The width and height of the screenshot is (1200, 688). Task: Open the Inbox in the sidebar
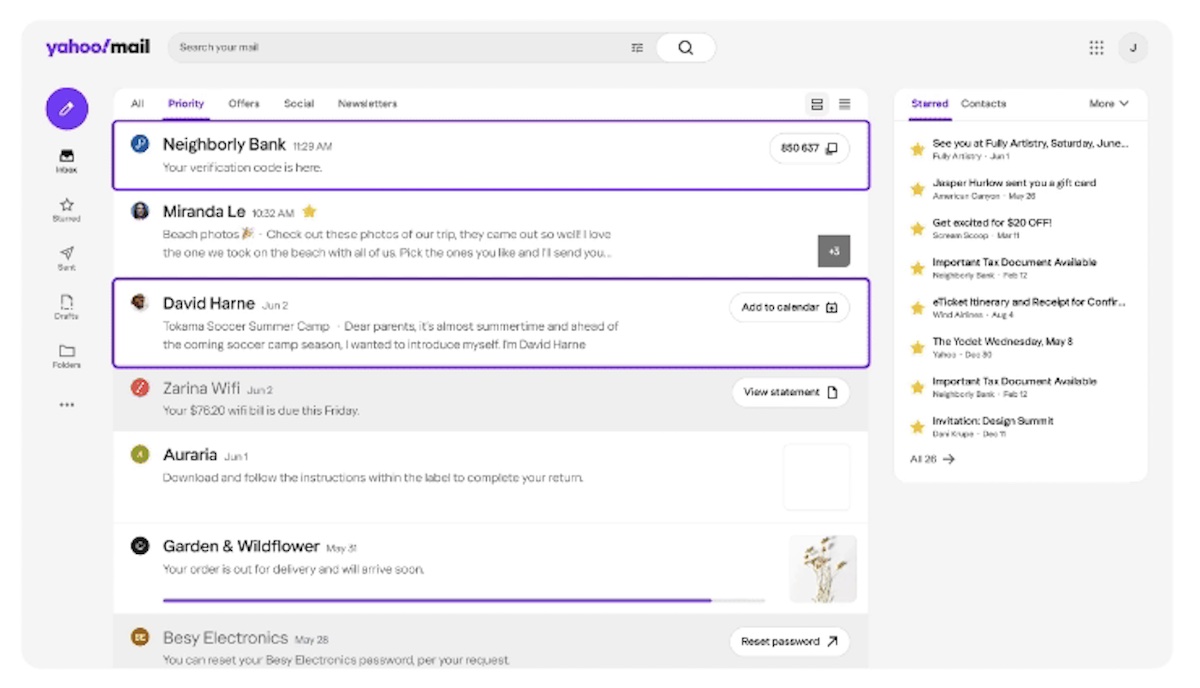[67, 162]
